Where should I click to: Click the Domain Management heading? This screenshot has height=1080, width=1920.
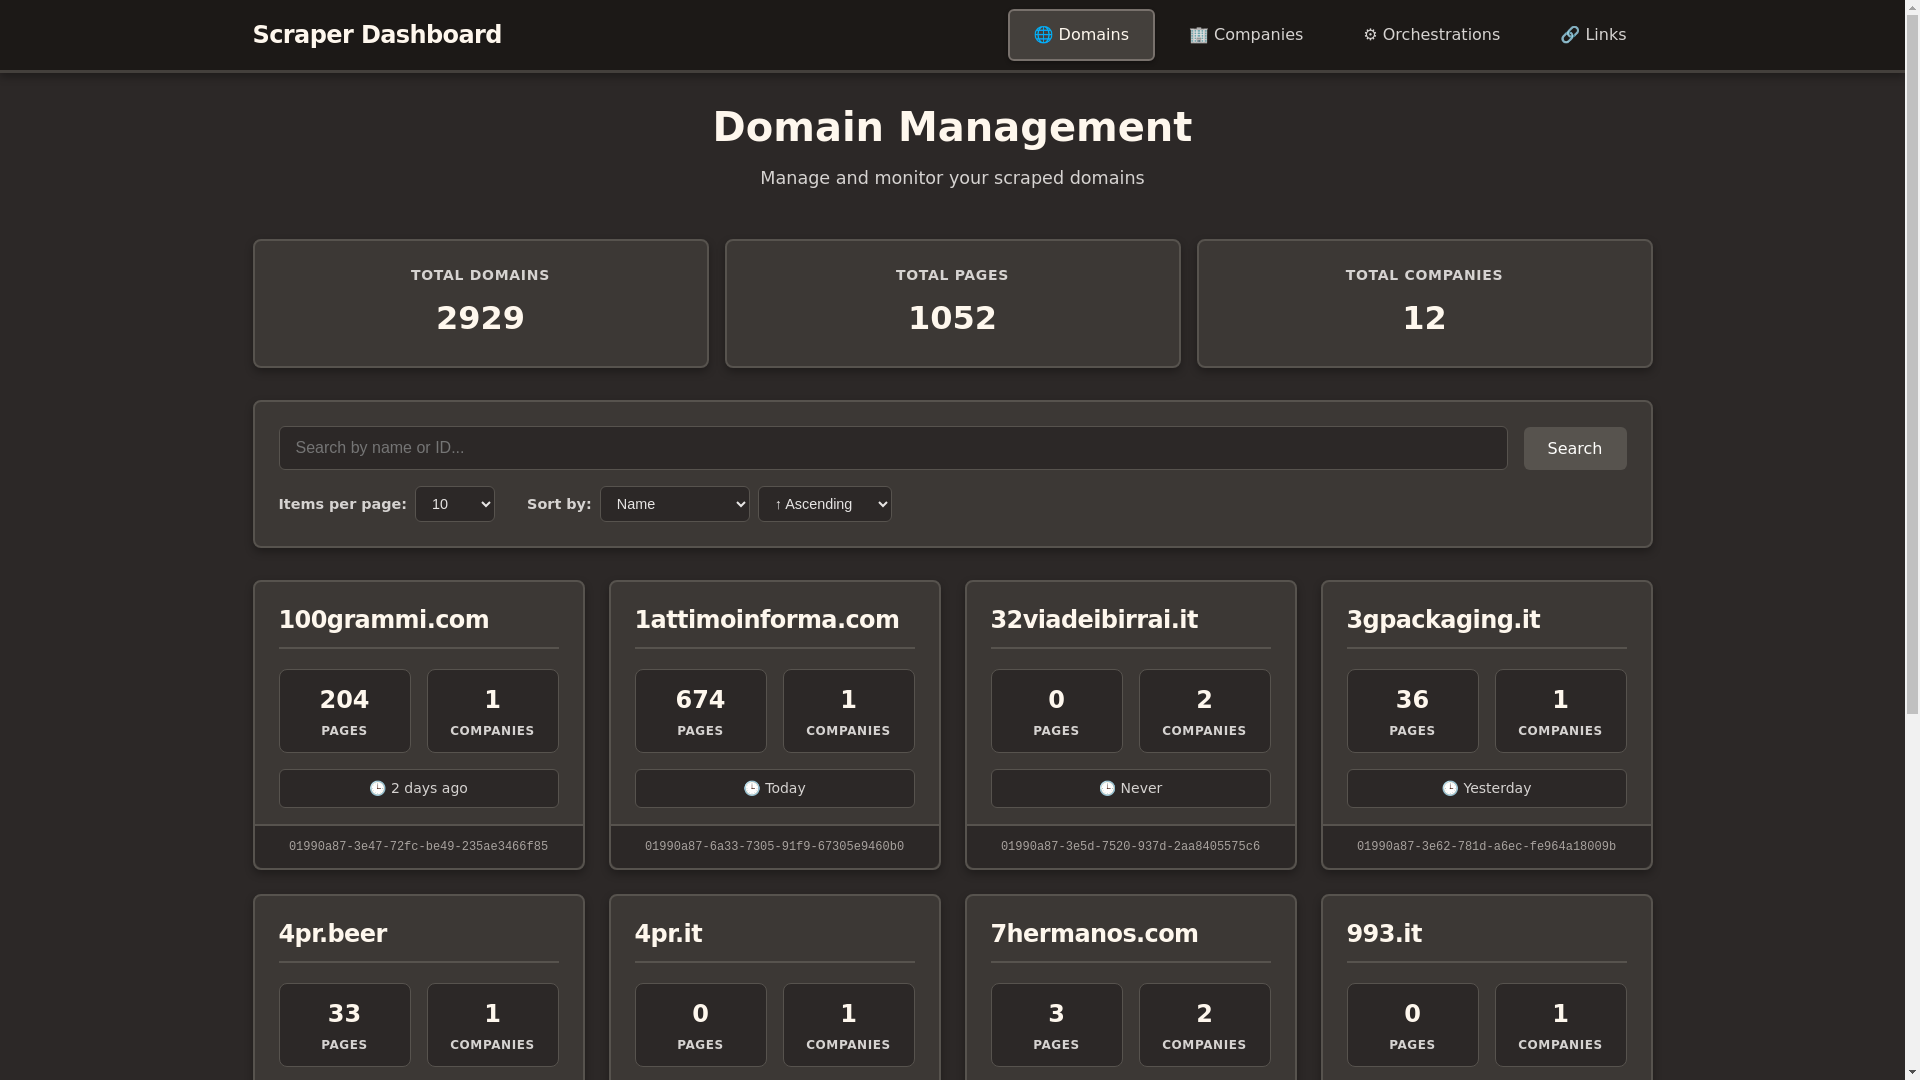952,127
